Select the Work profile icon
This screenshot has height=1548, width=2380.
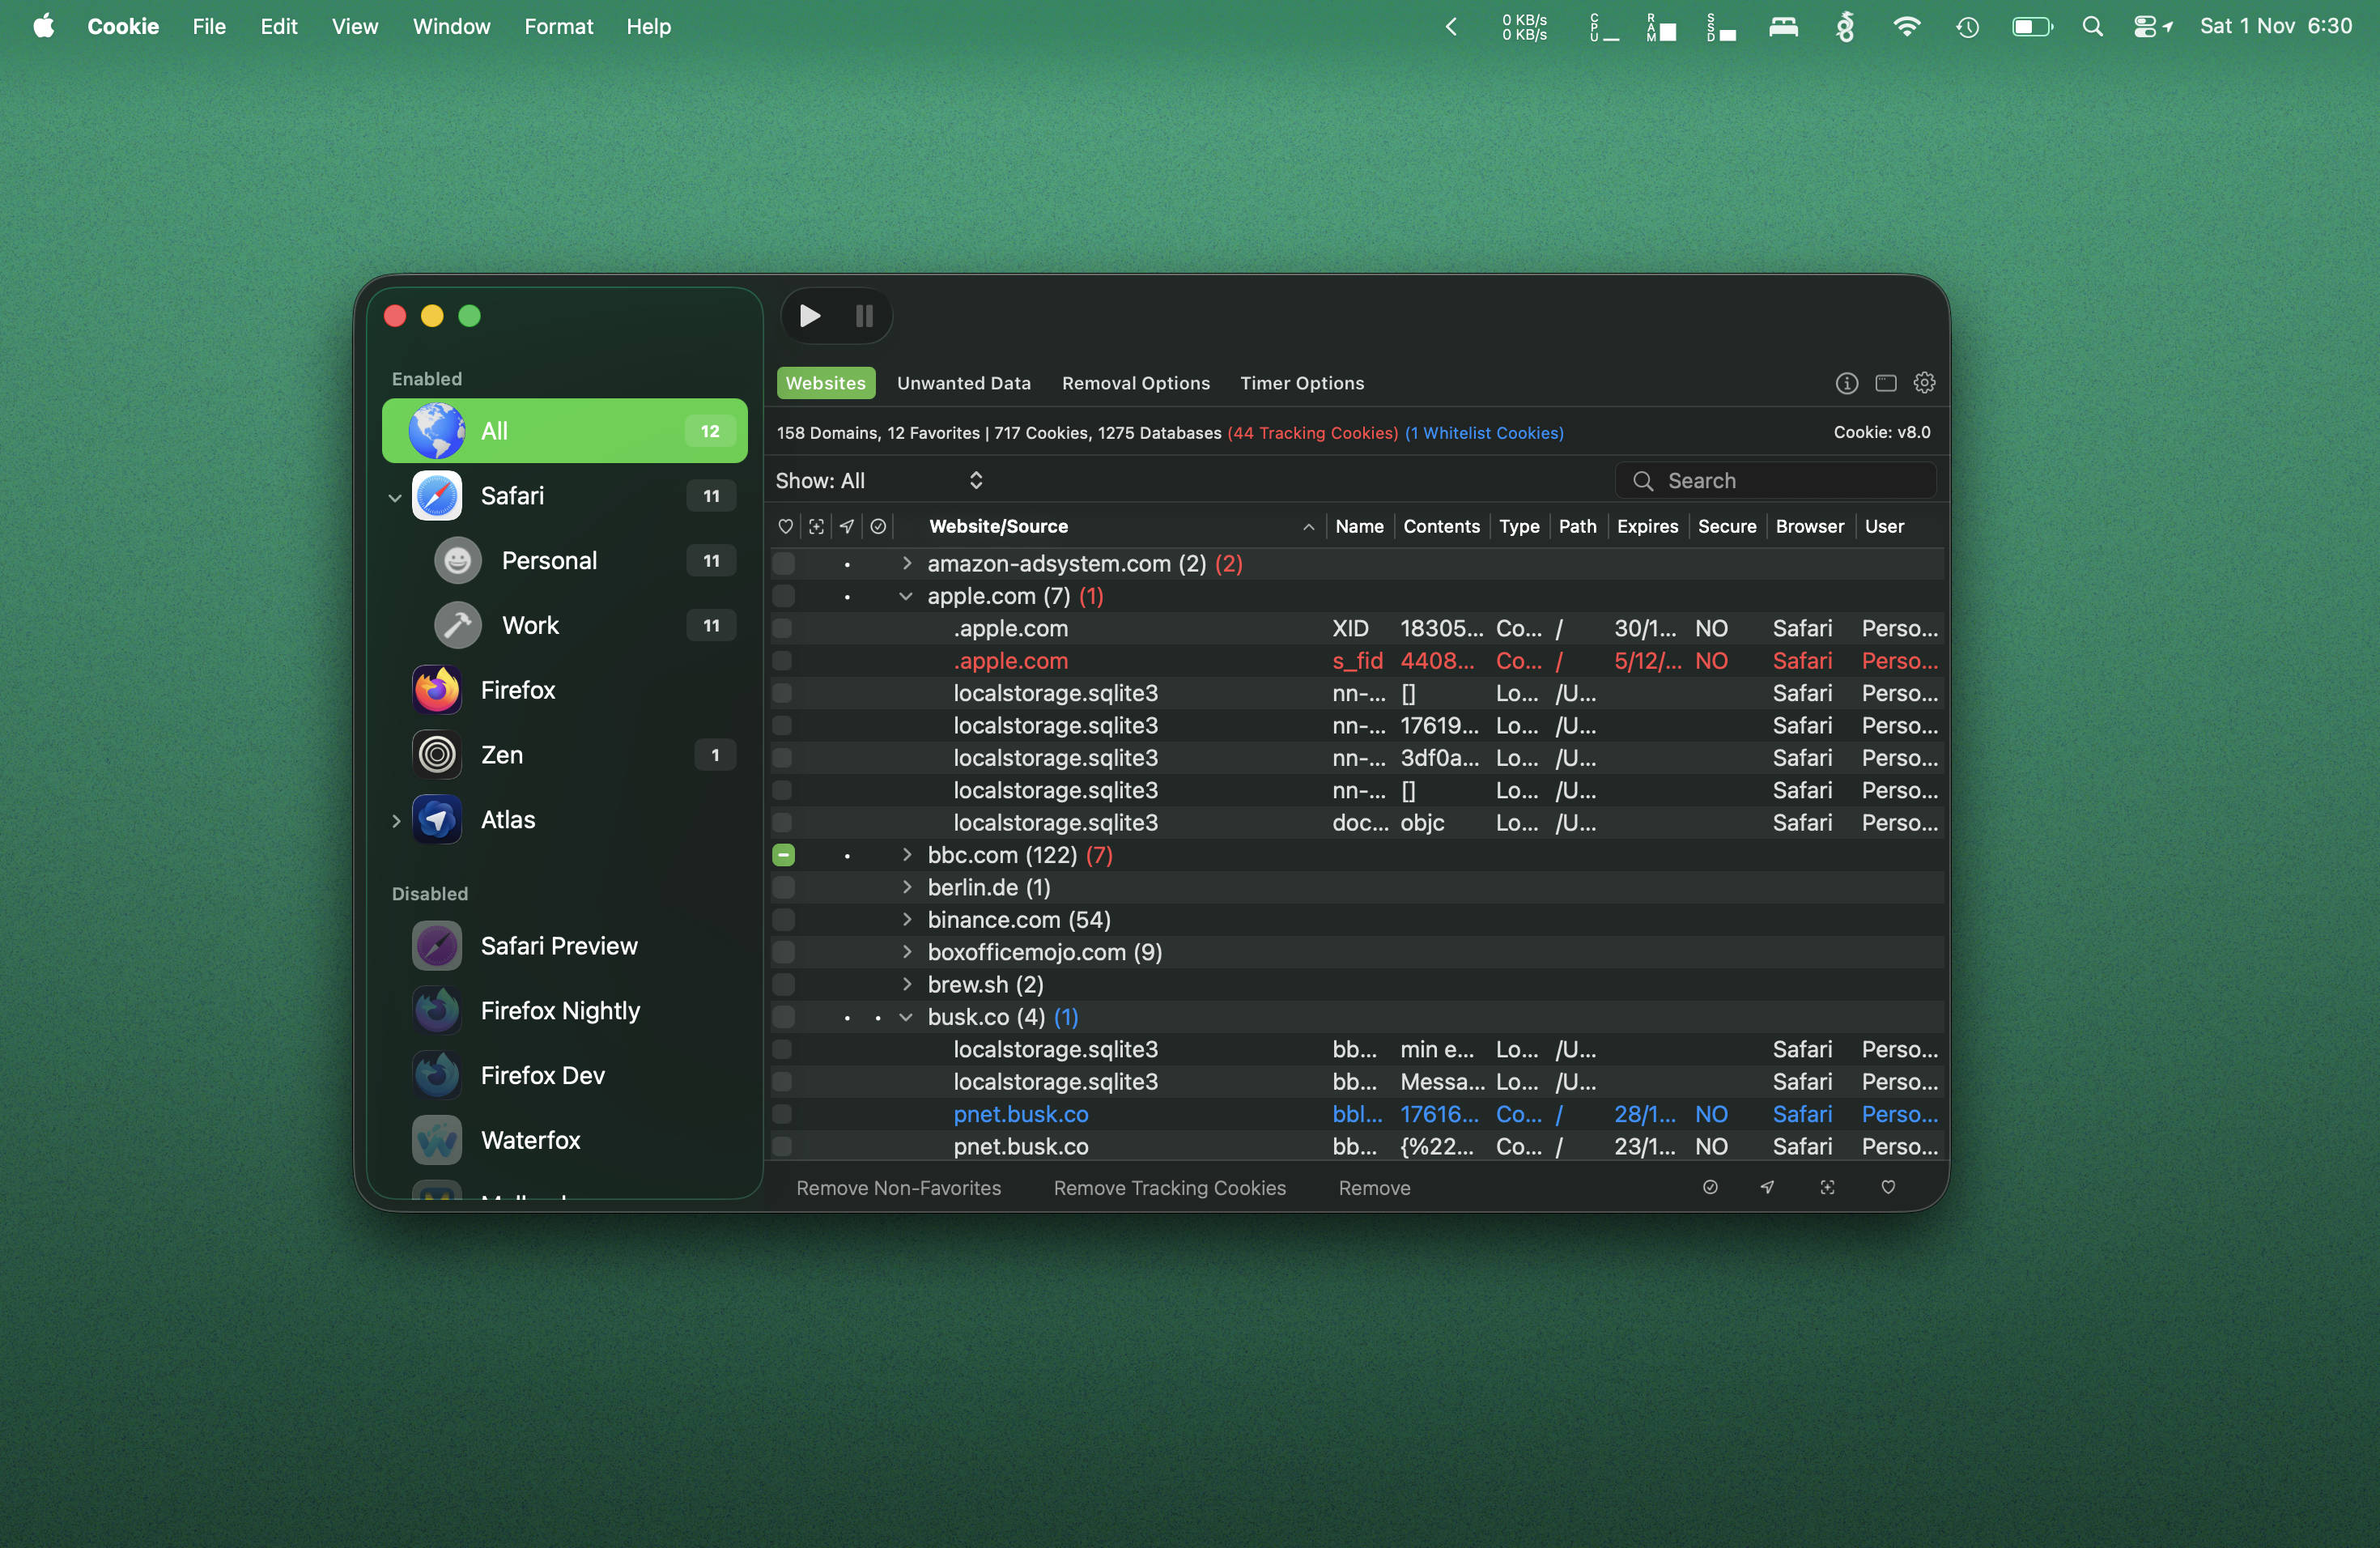458,626
